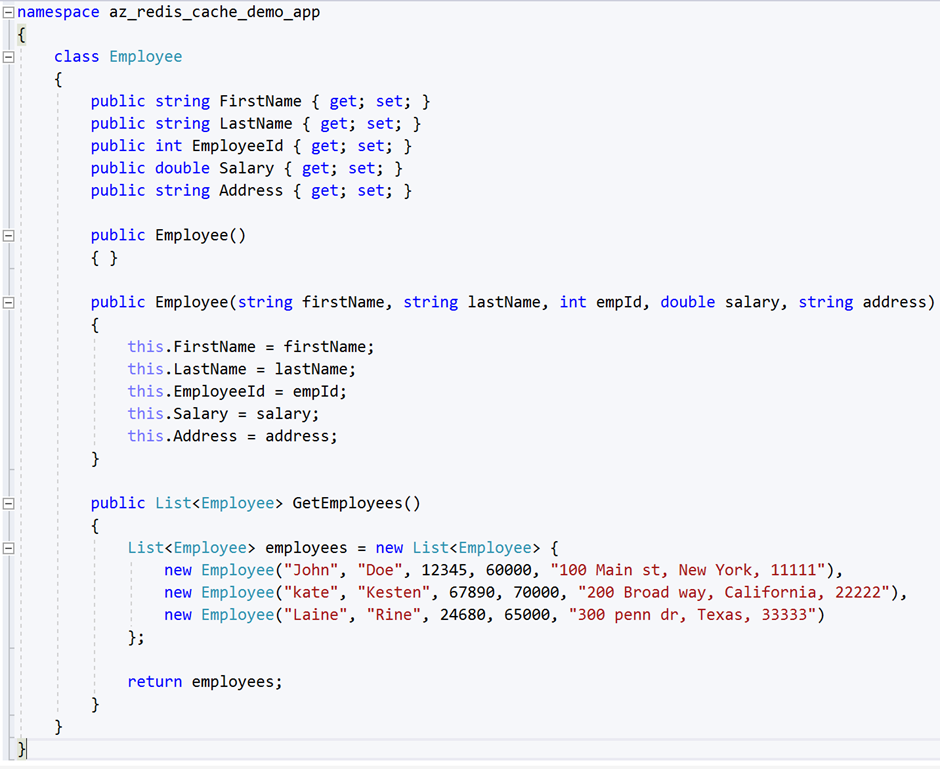Collapse the class Employee block
940x769 pixels.
[8, 58]
